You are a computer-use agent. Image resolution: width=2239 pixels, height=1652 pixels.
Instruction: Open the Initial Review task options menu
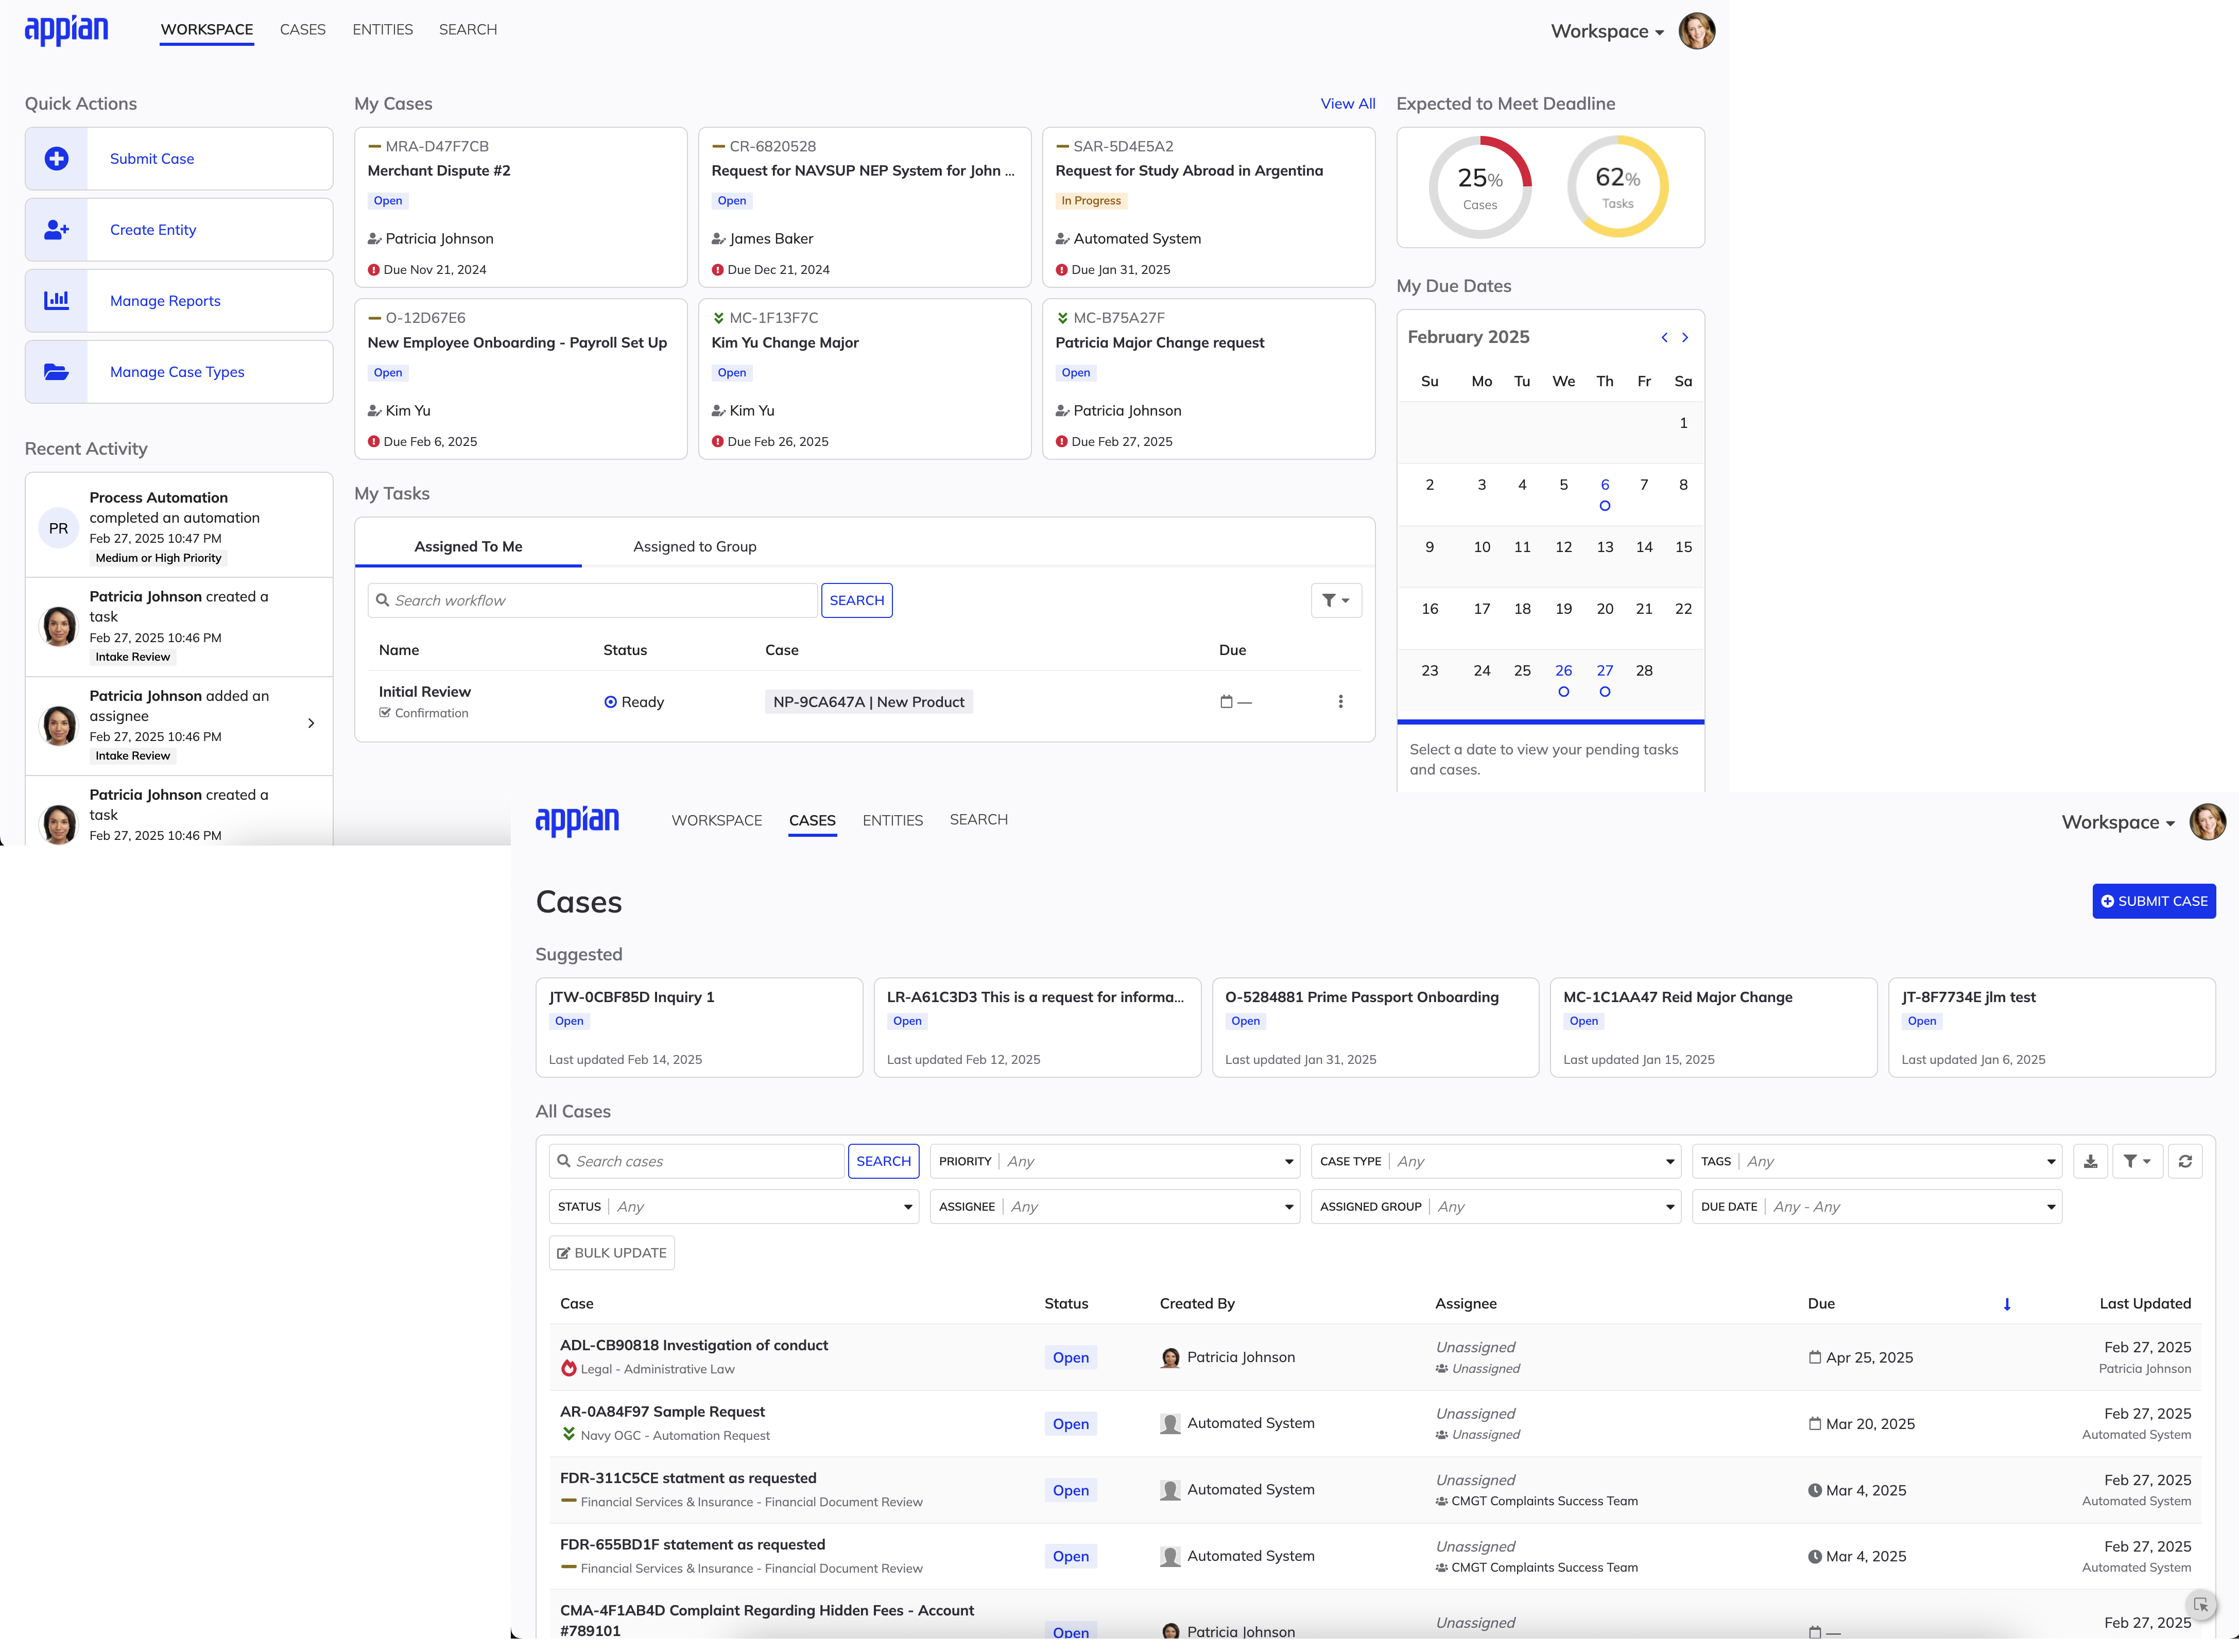pos(1340,702)
